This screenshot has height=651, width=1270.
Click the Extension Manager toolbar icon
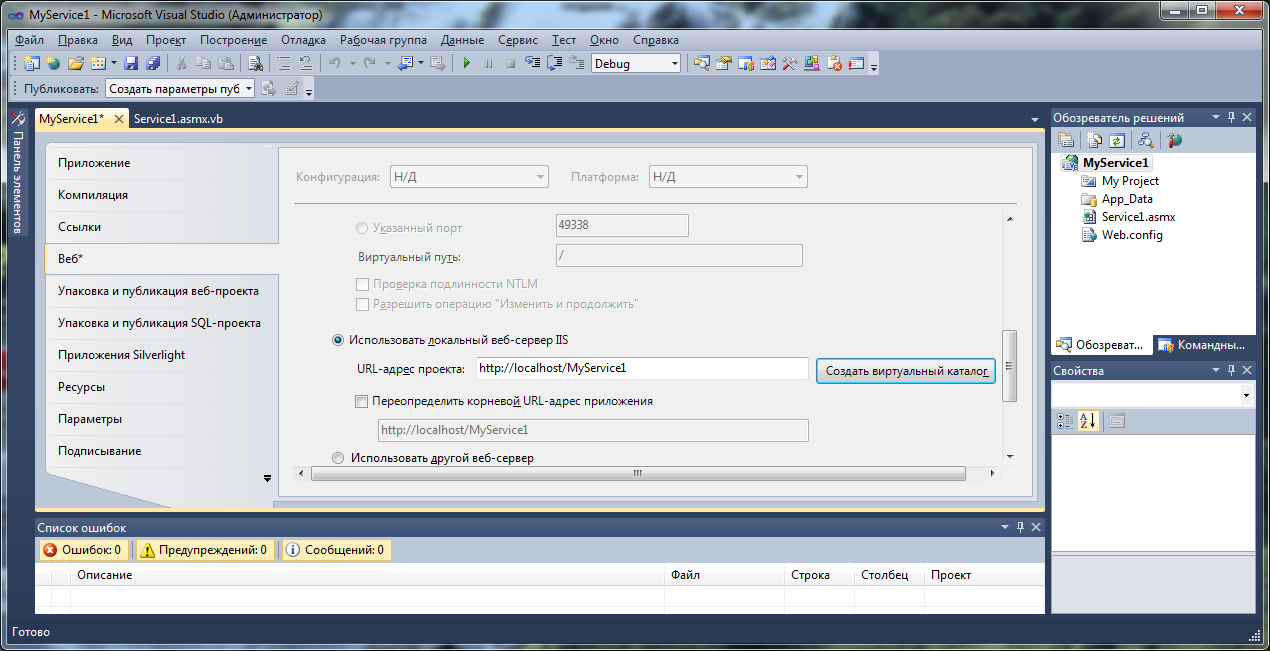point(812,63)
